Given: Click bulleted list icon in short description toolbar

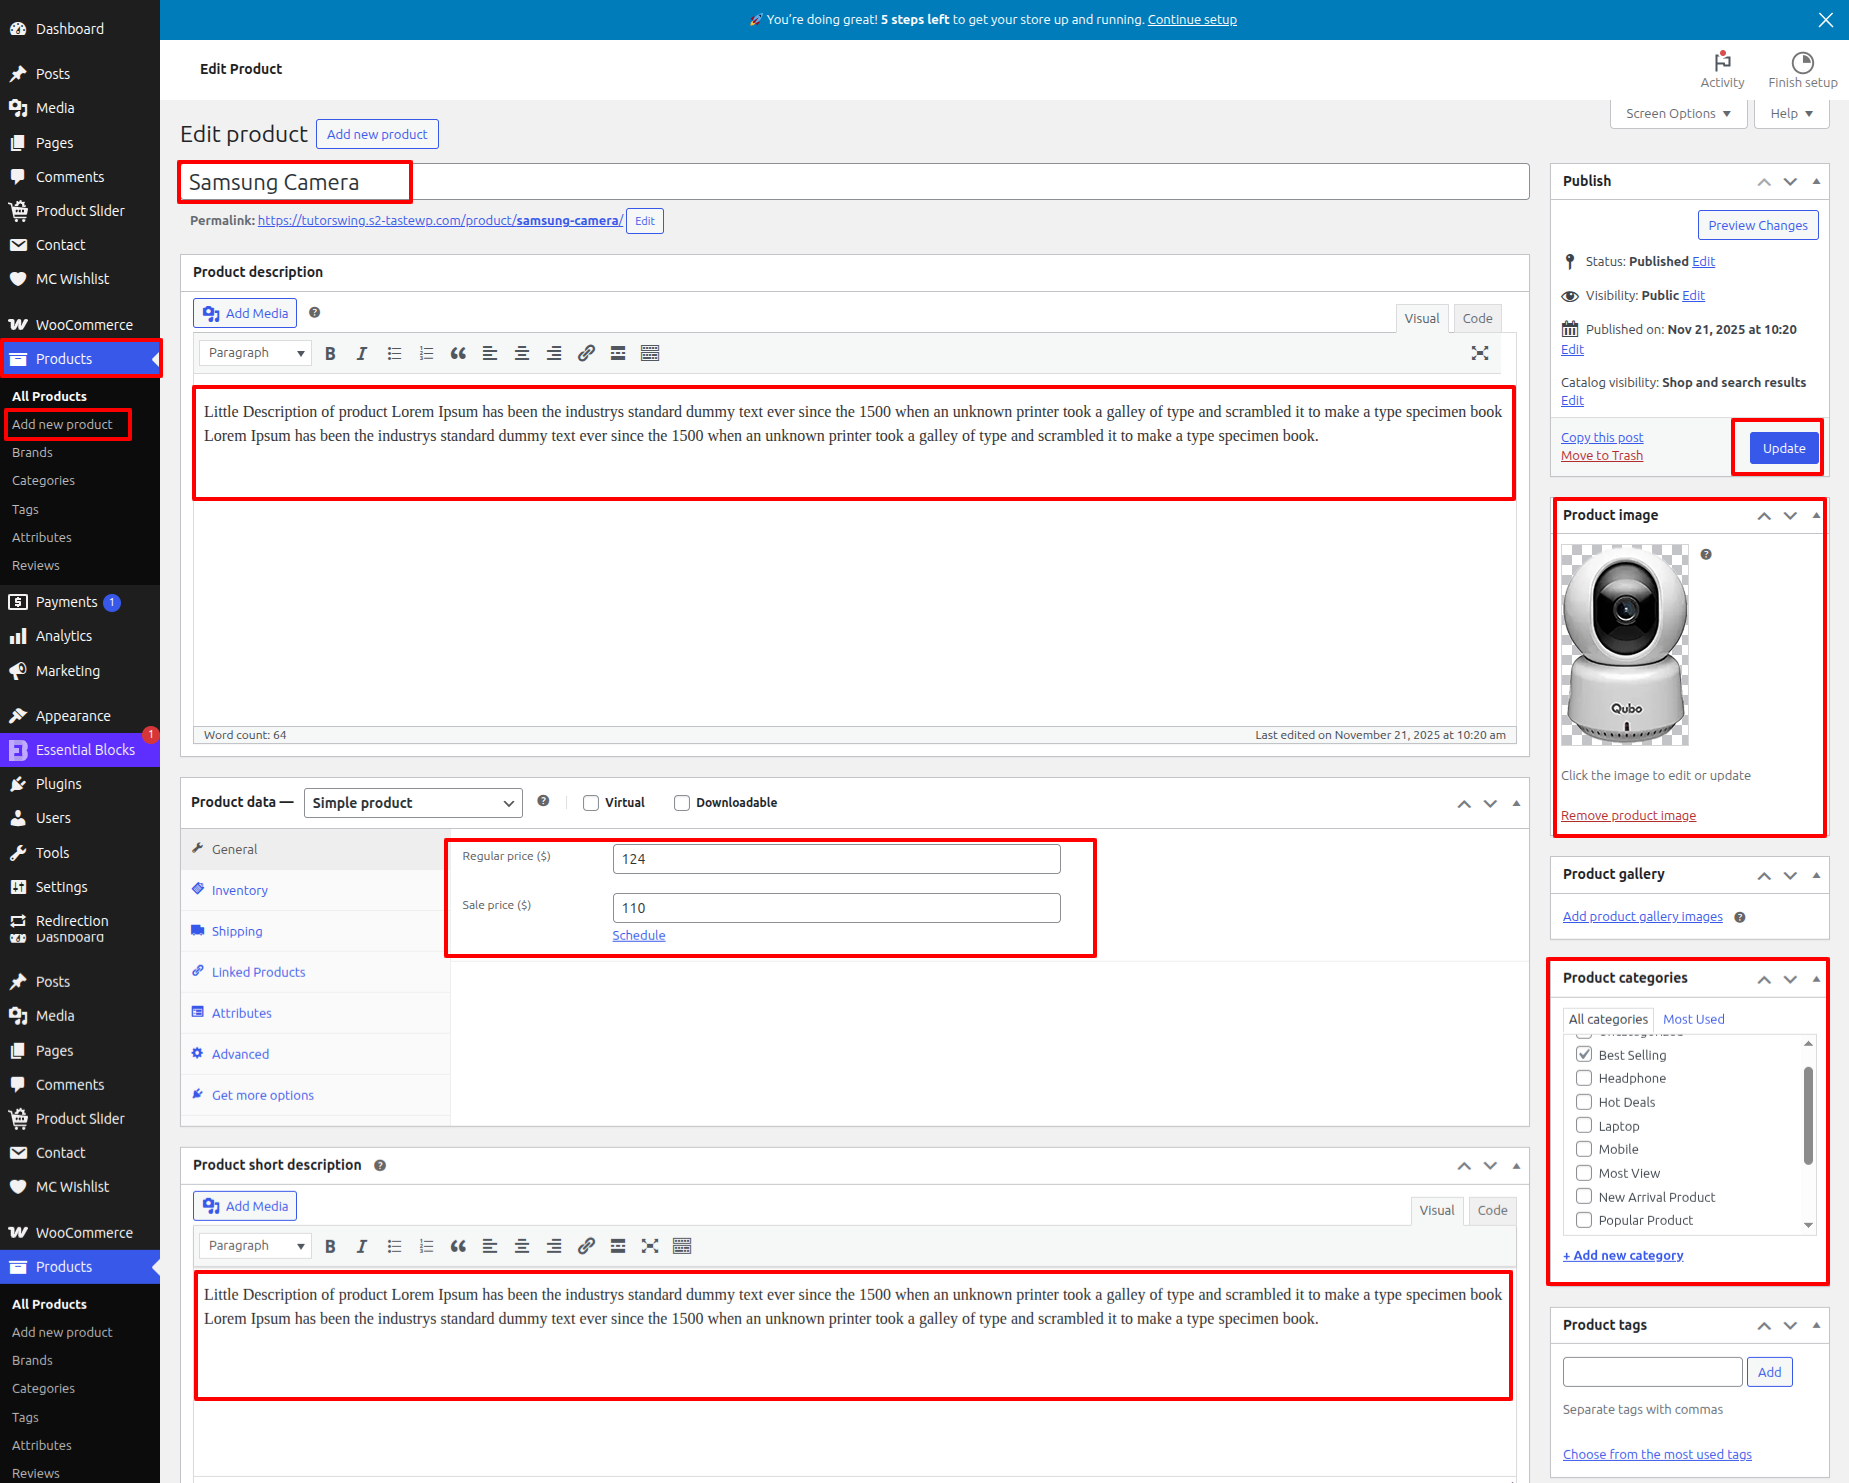Looking at the screenshot, I should tap(394, 1246).
